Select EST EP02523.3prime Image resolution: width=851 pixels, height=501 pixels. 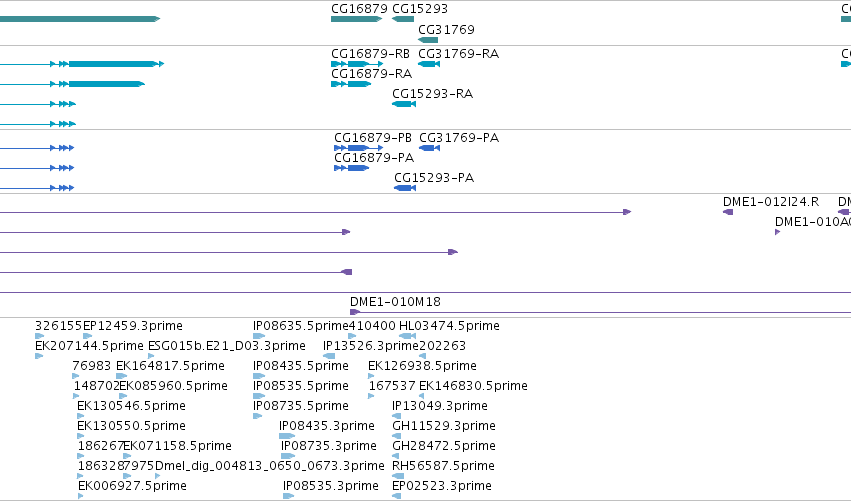[396, 497]
